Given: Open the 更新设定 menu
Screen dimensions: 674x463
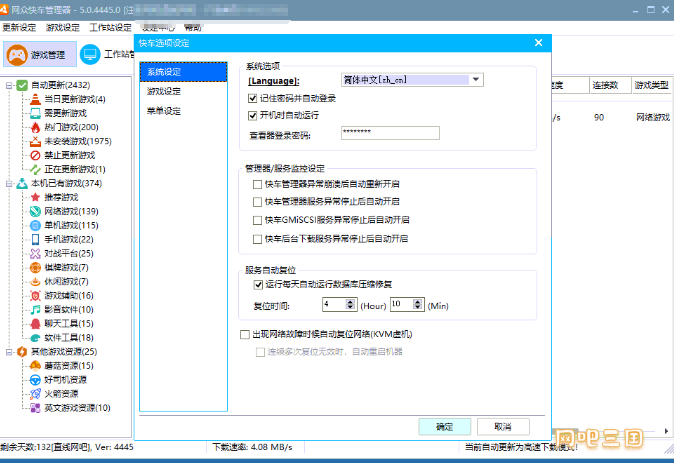Looking at the screenshot, I should (19, 28).
